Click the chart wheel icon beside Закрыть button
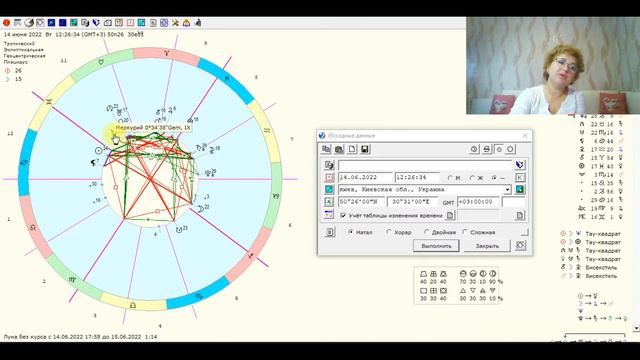Screen dimensions: 640x360 [520, 246]
